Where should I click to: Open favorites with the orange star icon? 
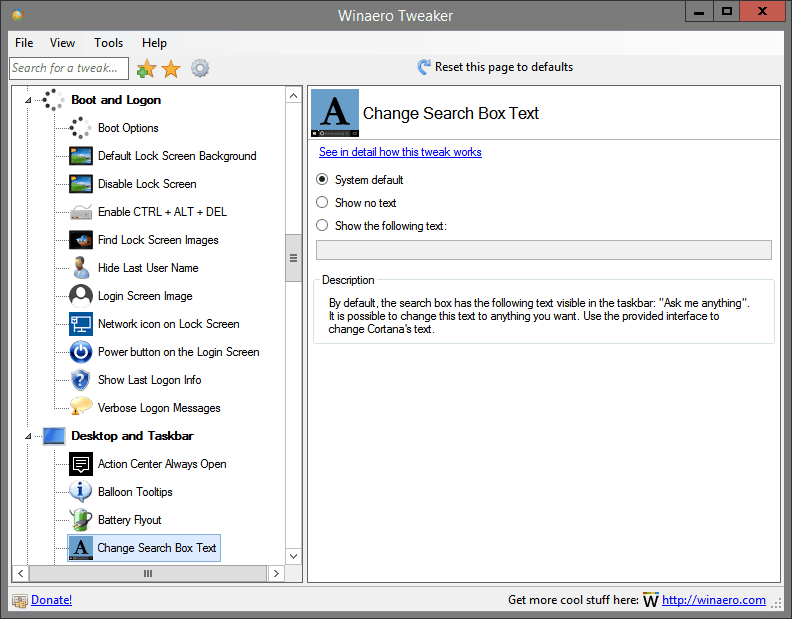pos(171,68)
